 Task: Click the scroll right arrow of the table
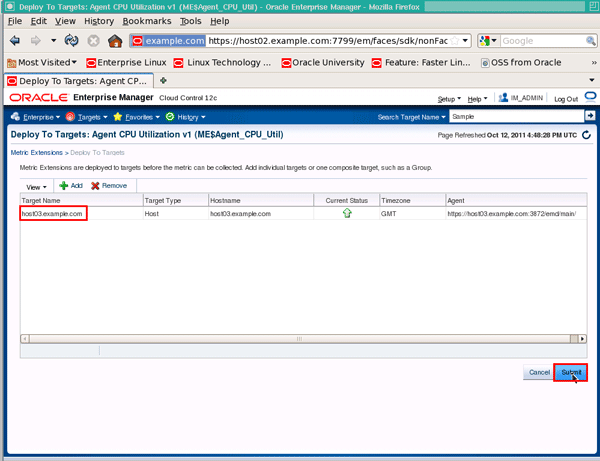point(582,339)
